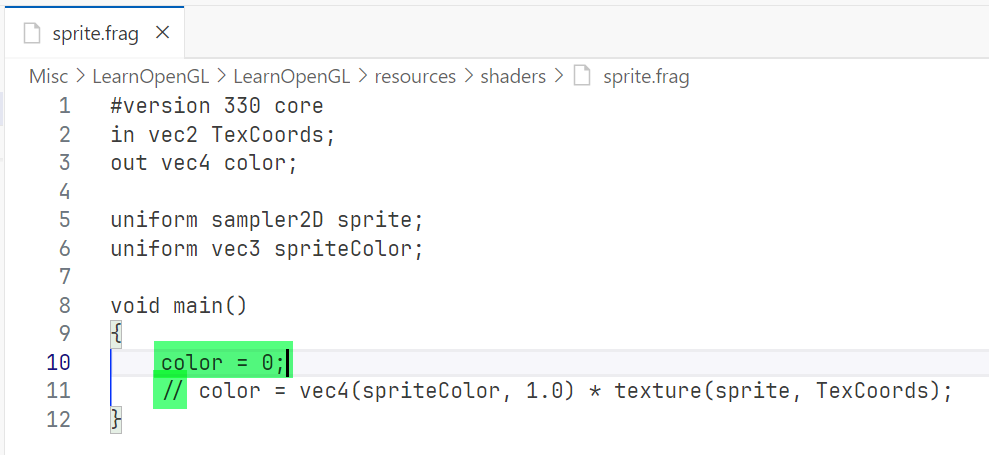Open the resources breadcrumb folder
Screen dimensions: 989x455
(415, 76)
